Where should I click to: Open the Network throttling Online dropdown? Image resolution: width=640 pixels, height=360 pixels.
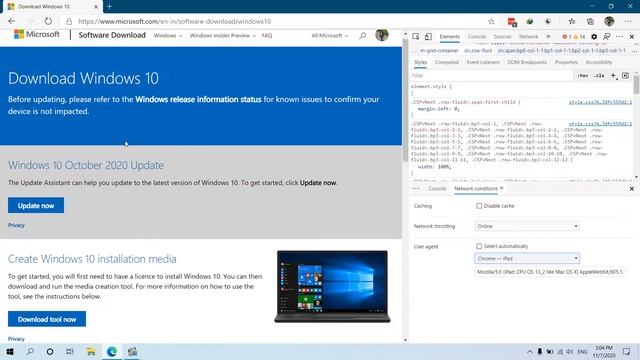point(527,226)
